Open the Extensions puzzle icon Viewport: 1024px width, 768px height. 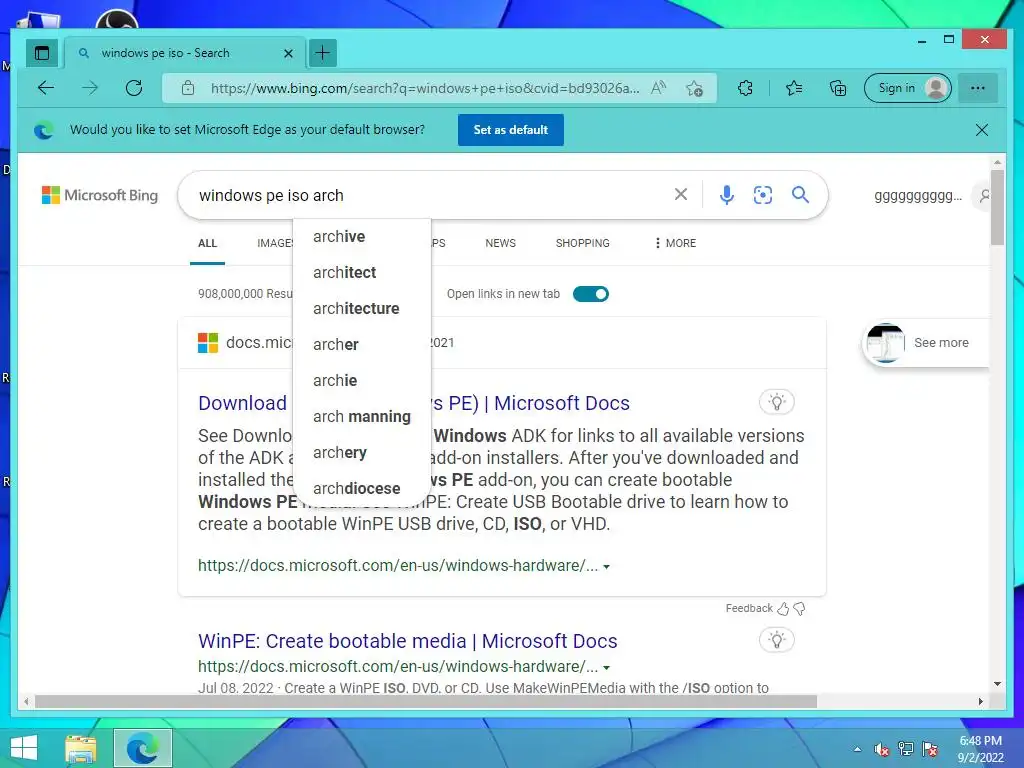pyautogui.click(x=745, y=88)
